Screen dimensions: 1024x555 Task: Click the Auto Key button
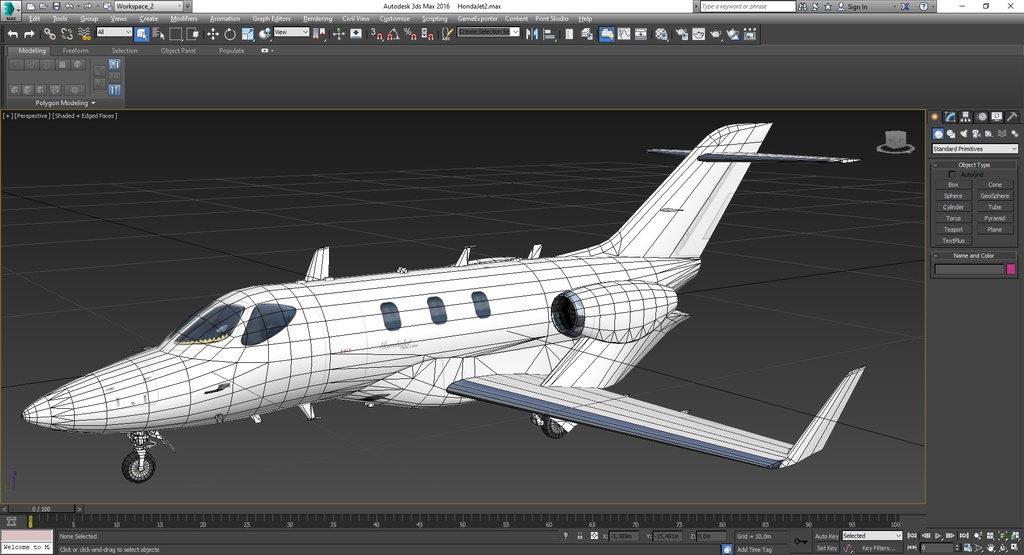click(826, 536)
